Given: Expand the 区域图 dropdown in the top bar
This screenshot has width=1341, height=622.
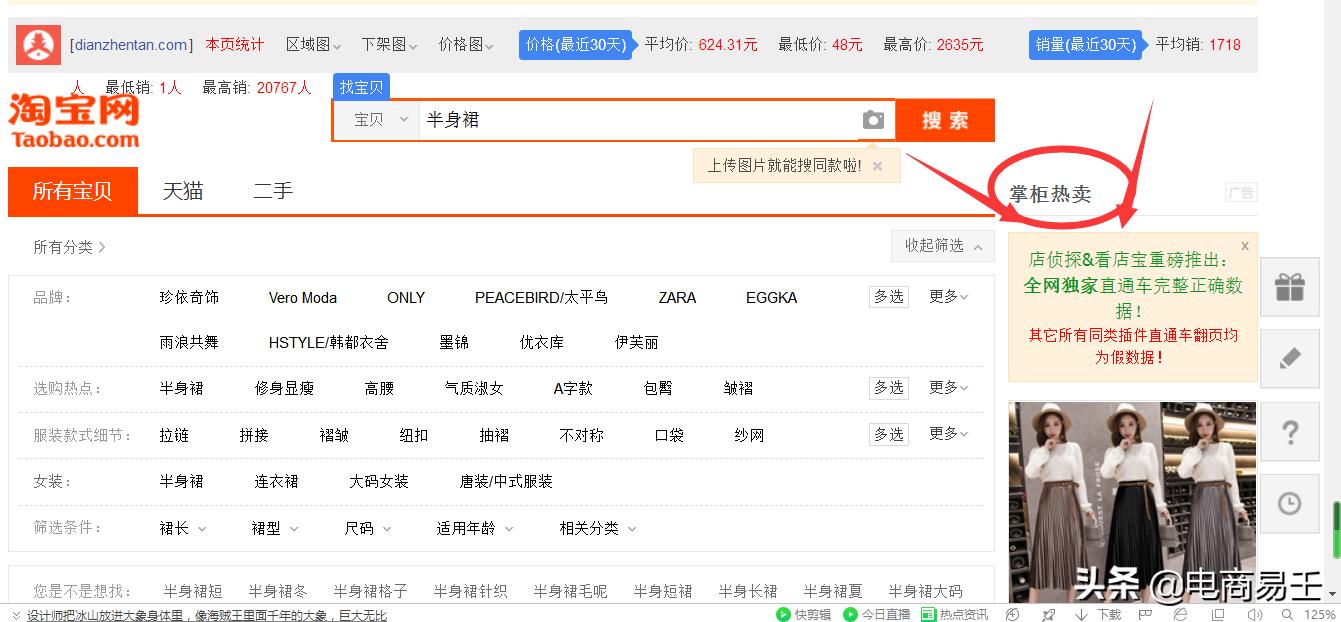Looking at the screenshot, I should point(310,44).
